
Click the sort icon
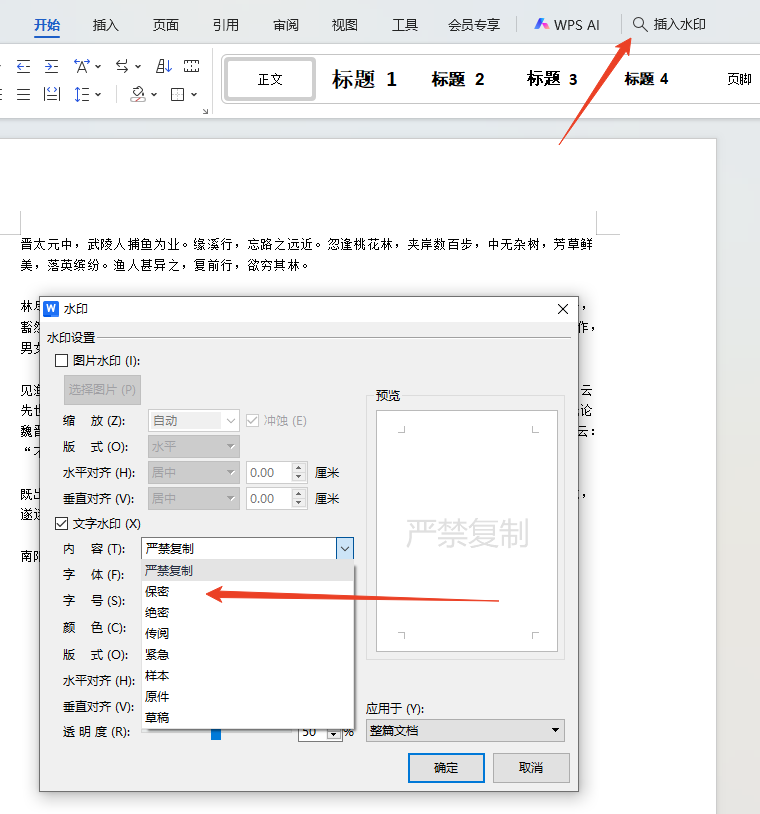pyautogui.click(x=164, y=66)
